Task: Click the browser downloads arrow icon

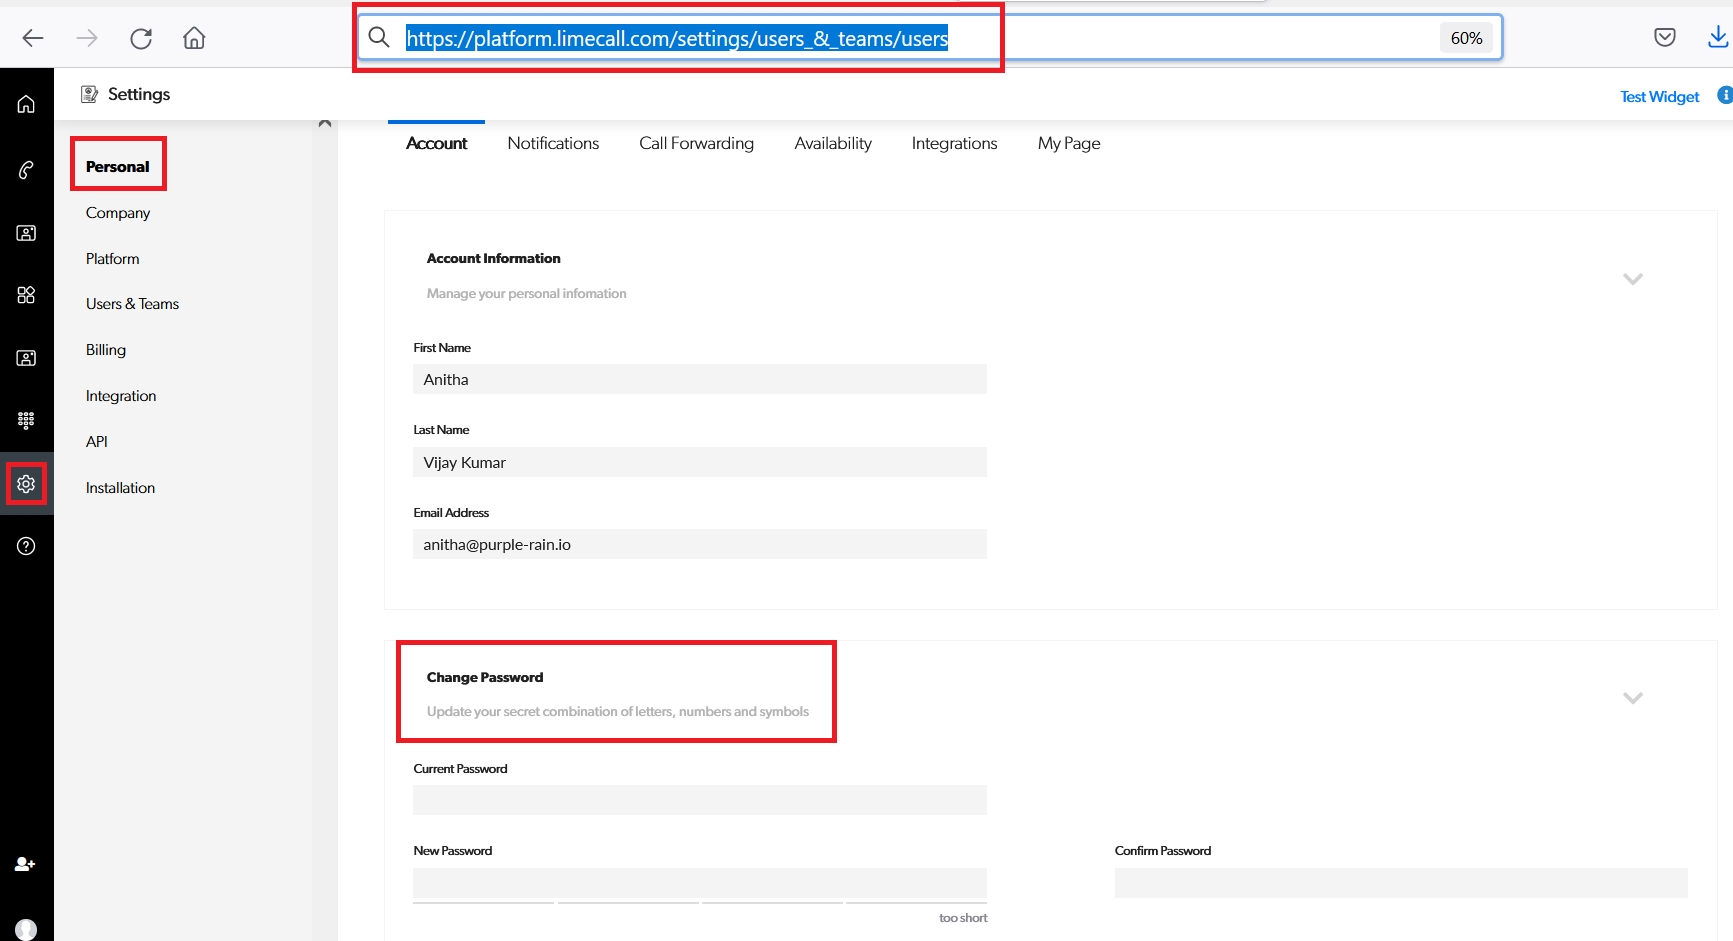Action: (x=1717, y=38)
